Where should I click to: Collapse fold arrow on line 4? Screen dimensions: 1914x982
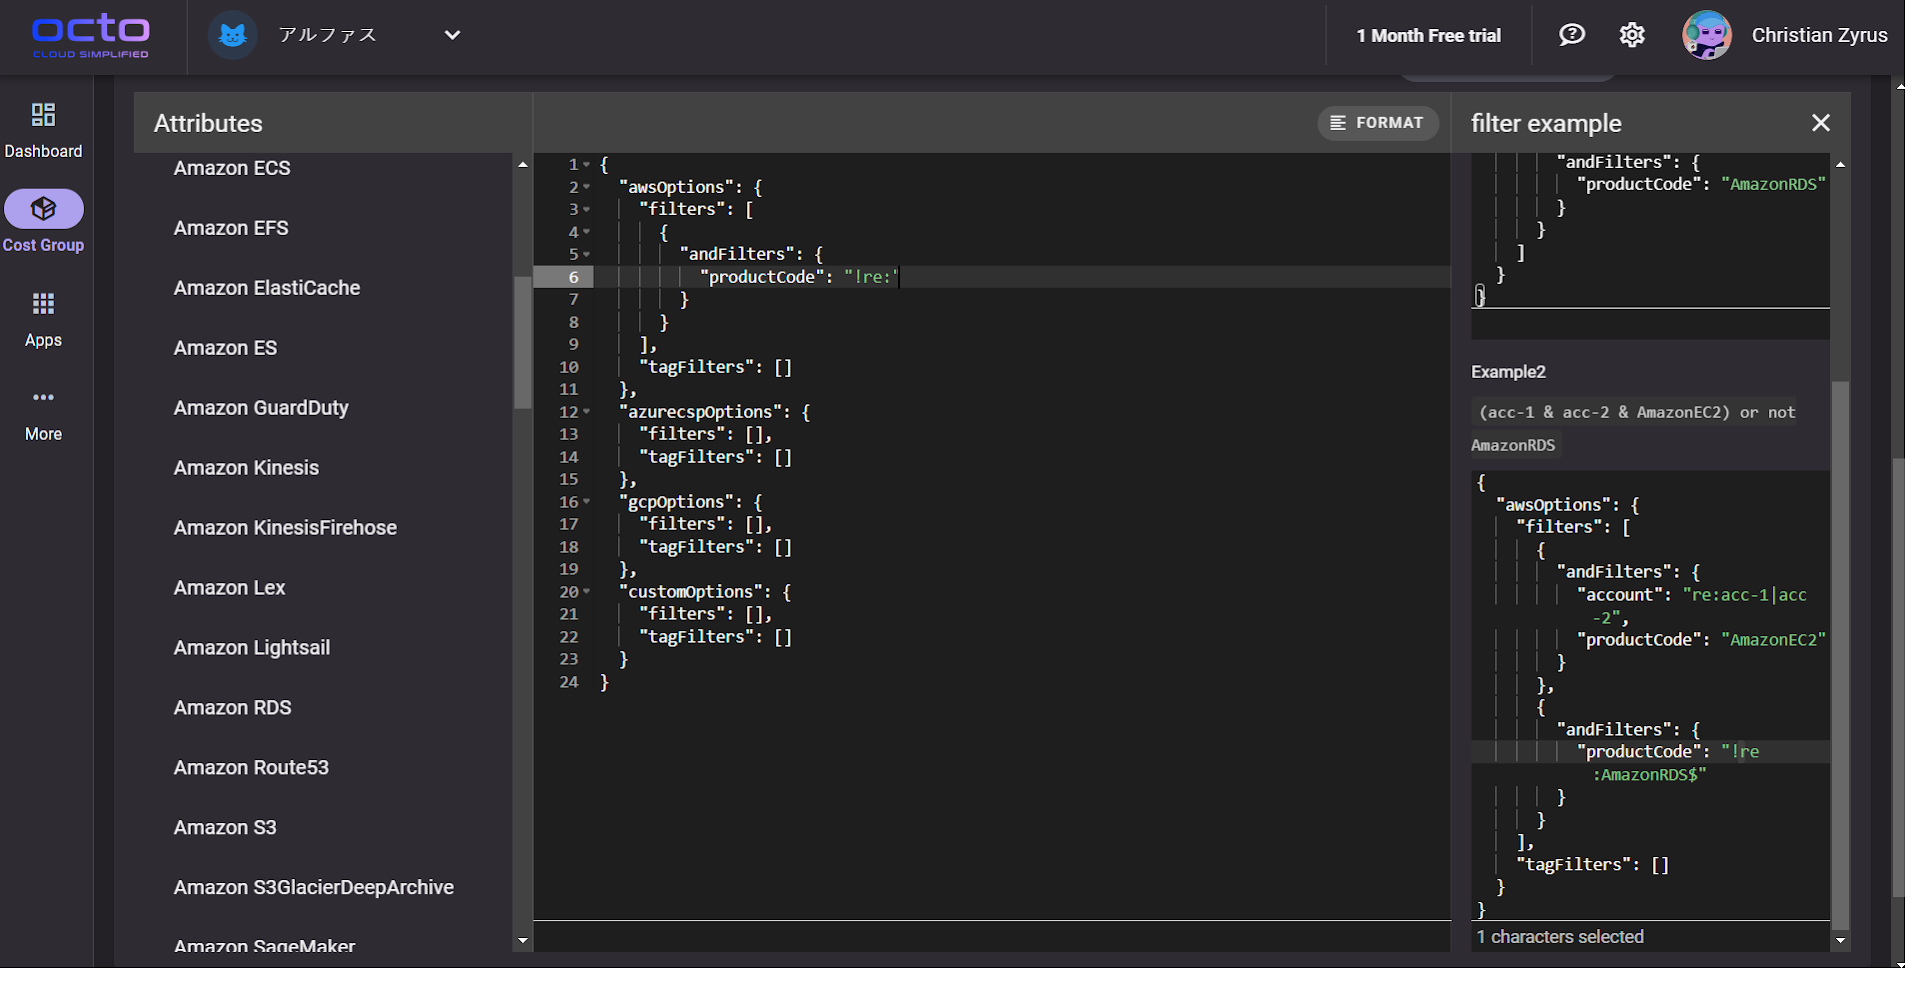[x=587, y=232]
